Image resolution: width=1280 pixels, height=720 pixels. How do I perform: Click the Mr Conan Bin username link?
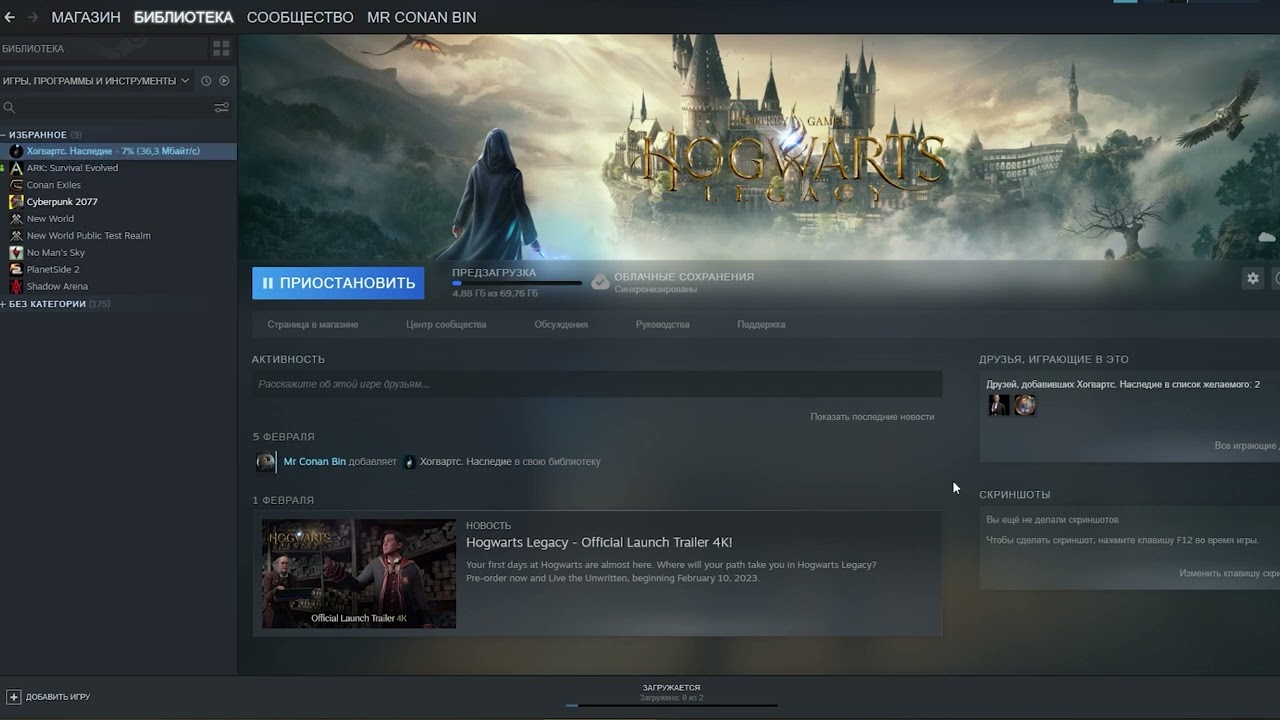coord(315,462)
